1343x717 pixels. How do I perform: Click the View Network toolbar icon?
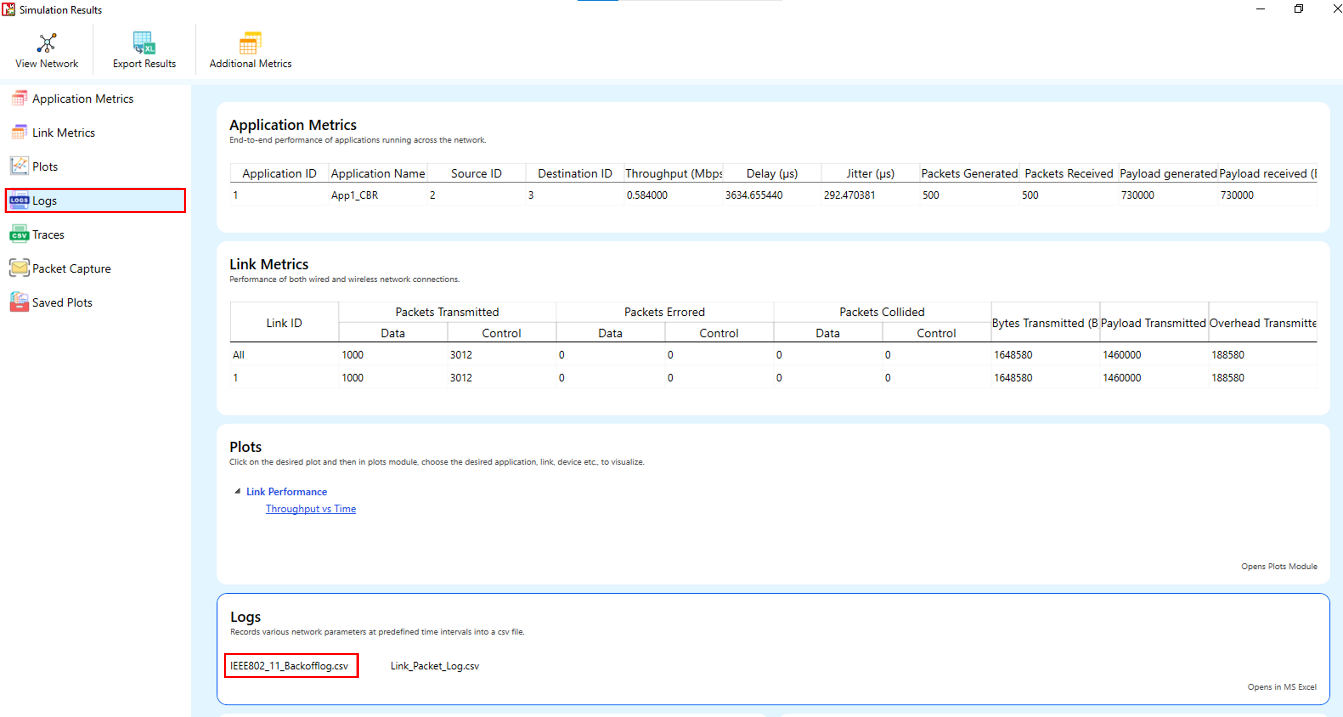[x=46, y=43]
